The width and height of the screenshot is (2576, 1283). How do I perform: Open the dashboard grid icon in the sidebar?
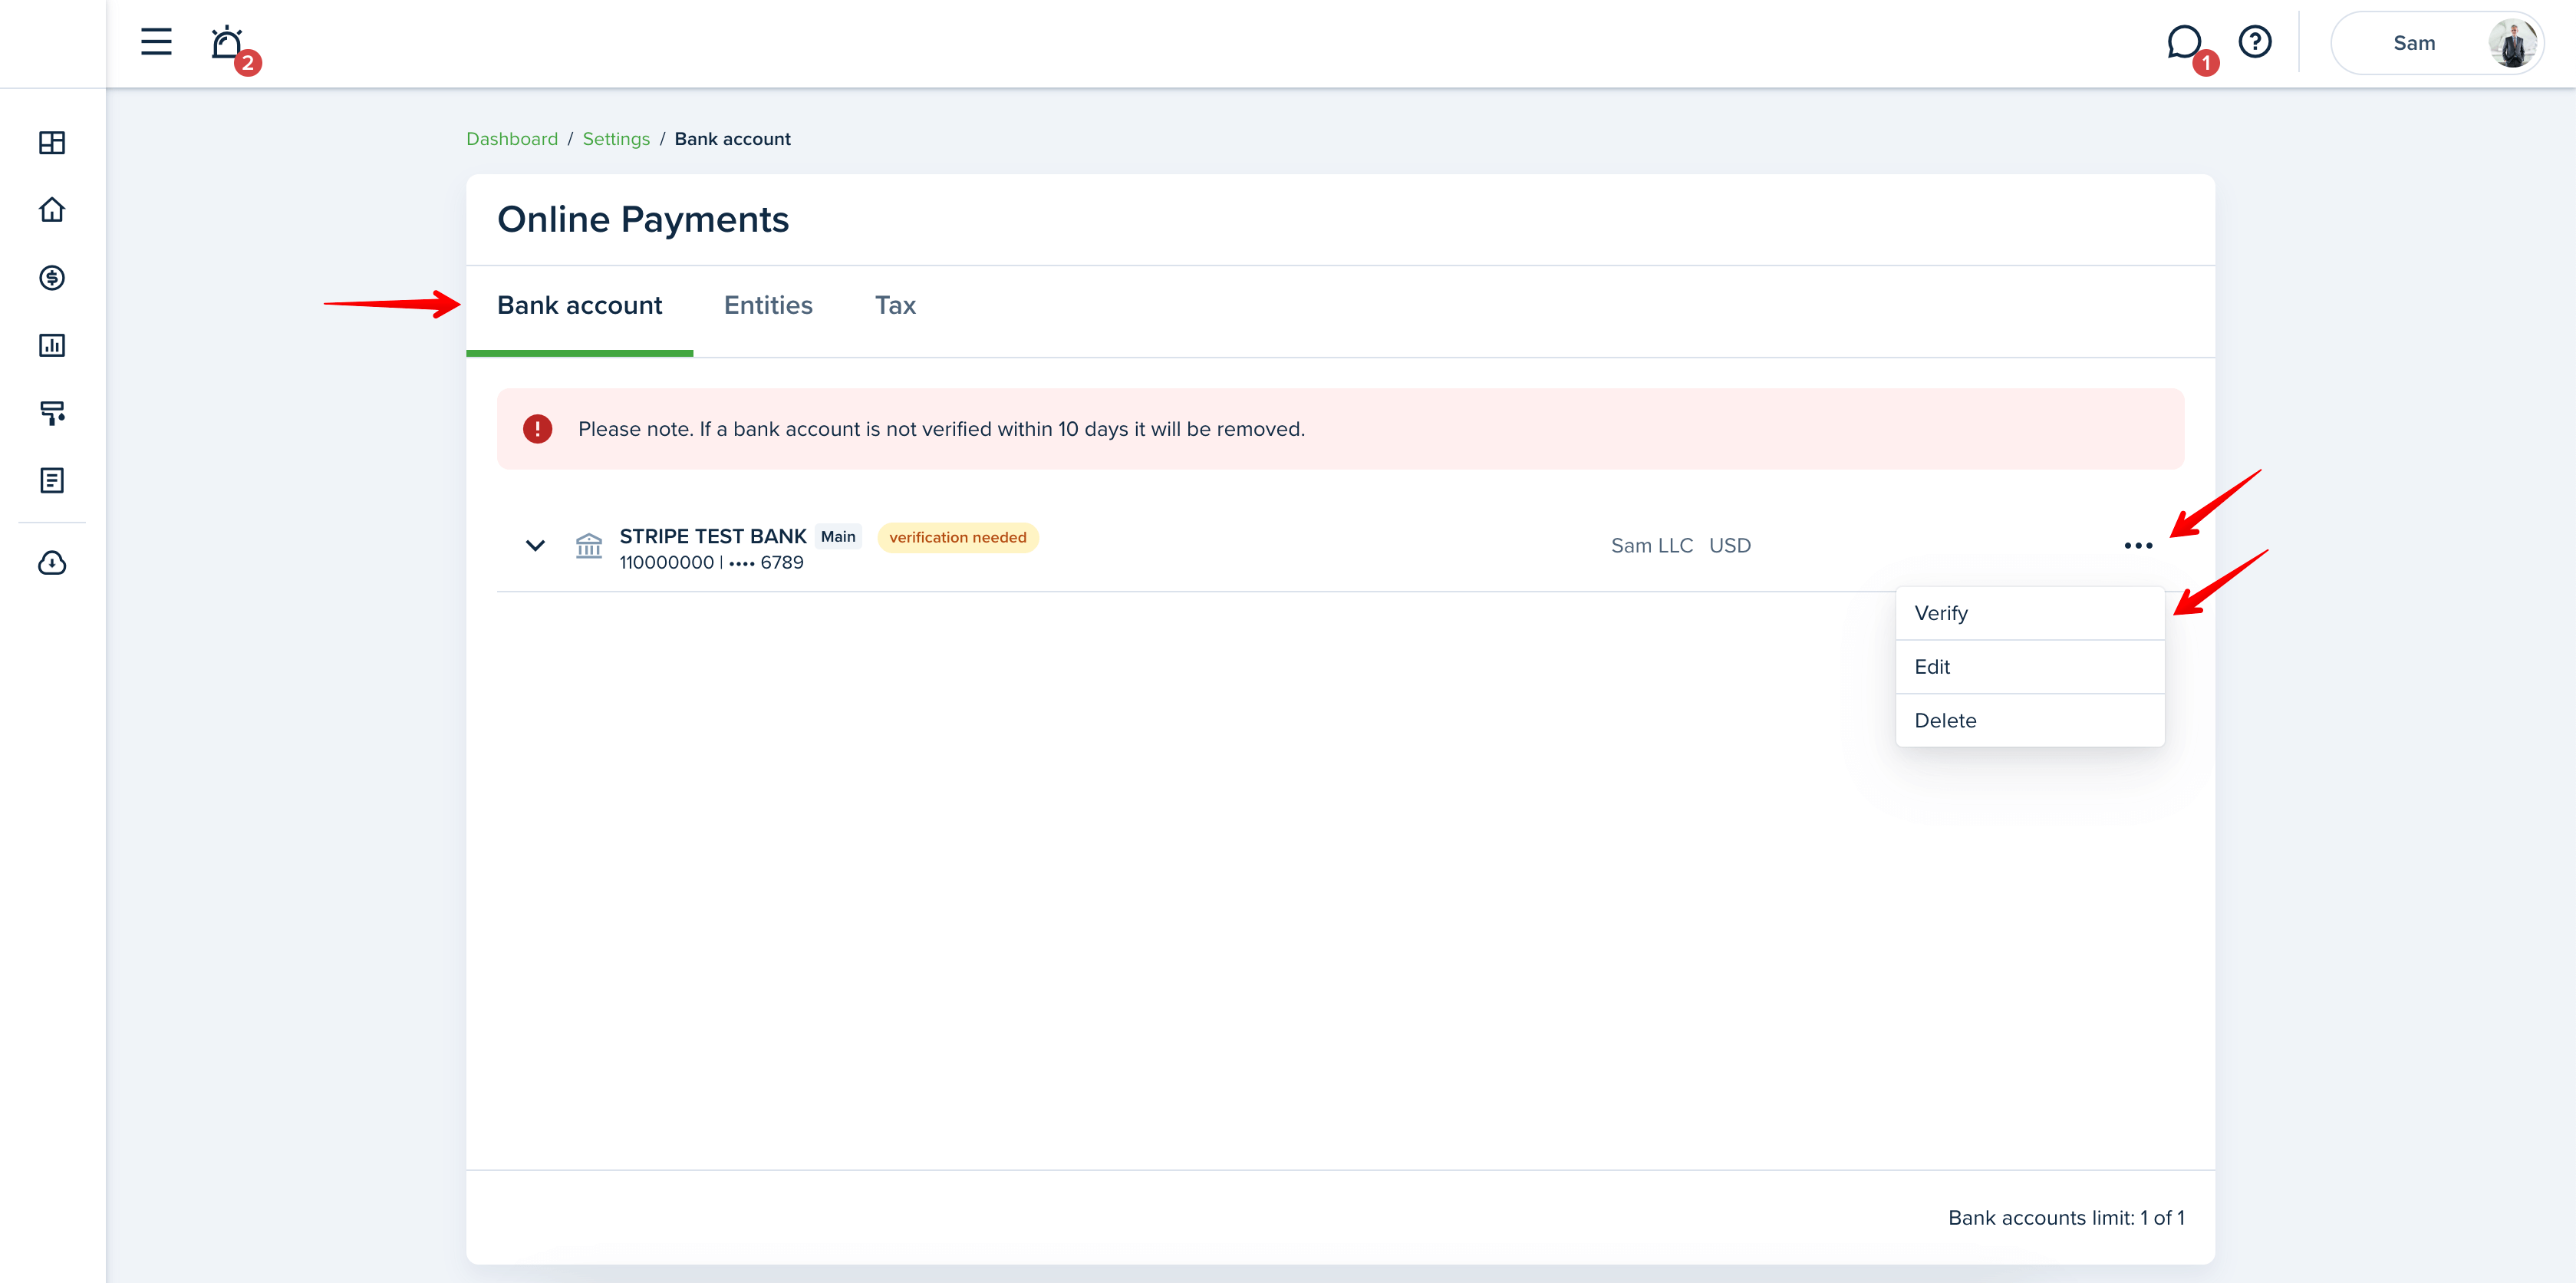click(x=52, y=143)
